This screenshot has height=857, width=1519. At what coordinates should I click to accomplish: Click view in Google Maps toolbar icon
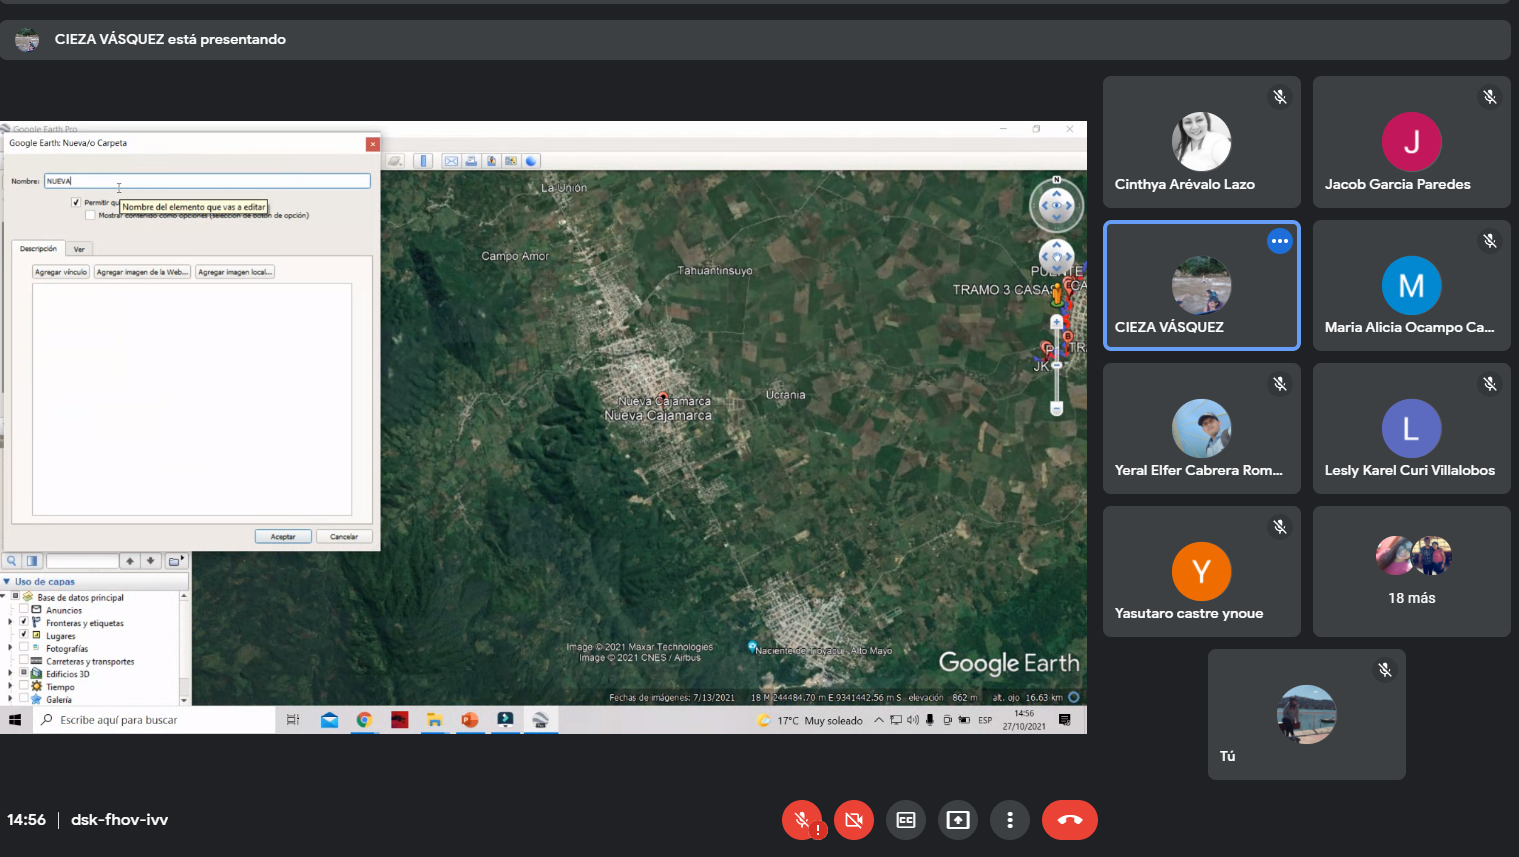(x=511, y=161)
